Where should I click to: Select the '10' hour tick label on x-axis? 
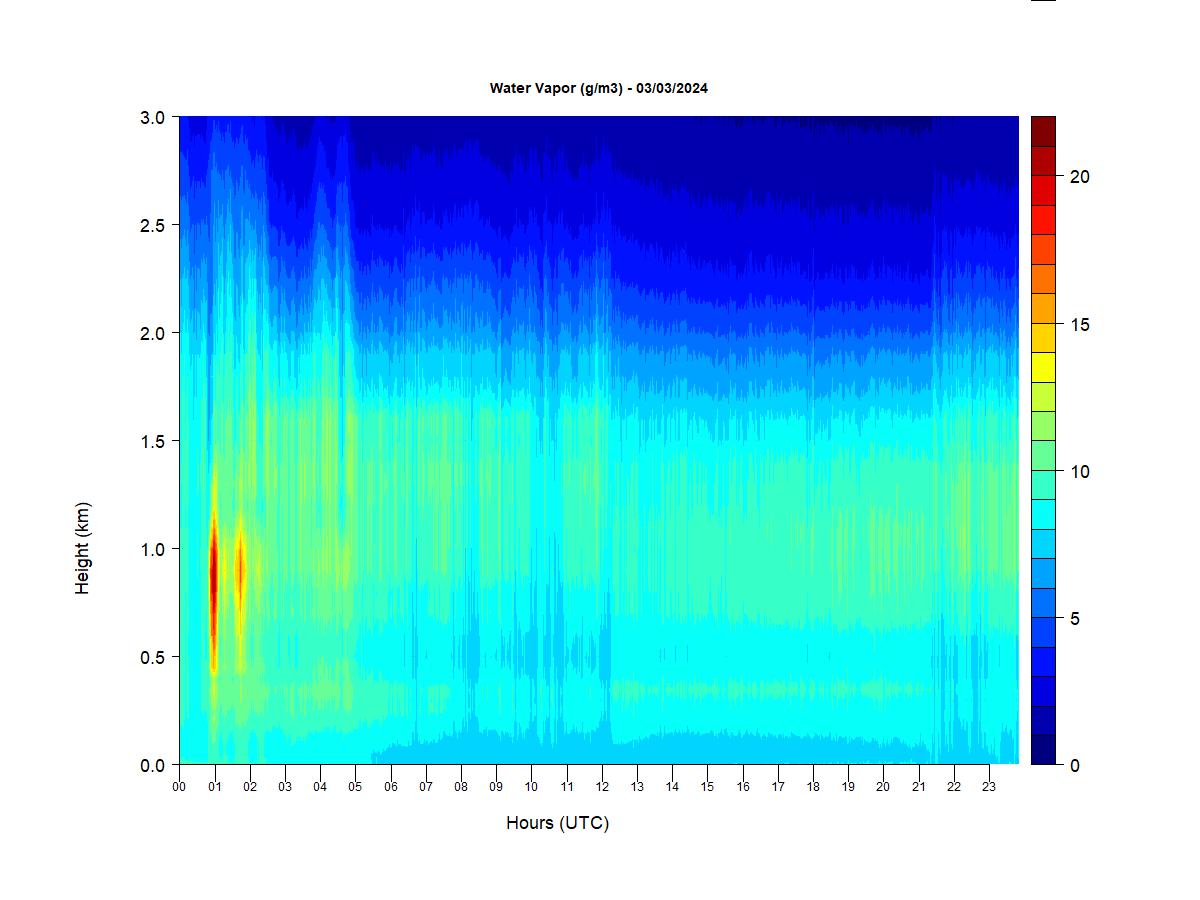(x=531, y=786)
